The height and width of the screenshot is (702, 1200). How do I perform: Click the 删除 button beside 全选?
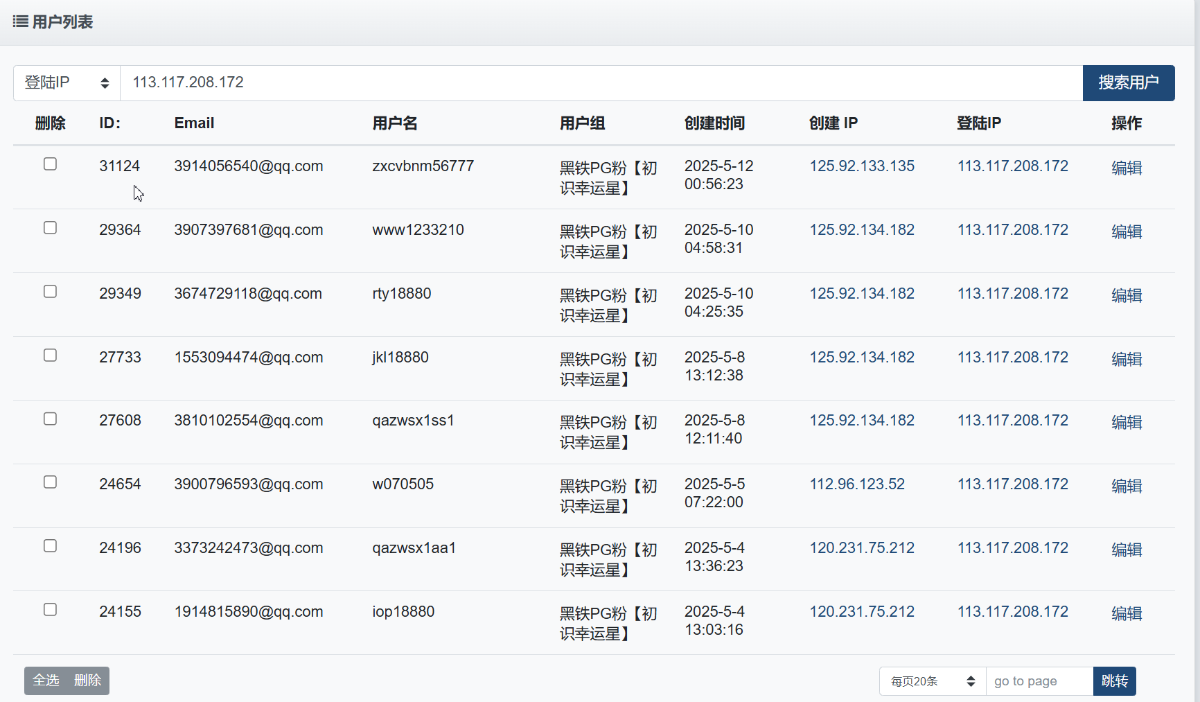88,680
